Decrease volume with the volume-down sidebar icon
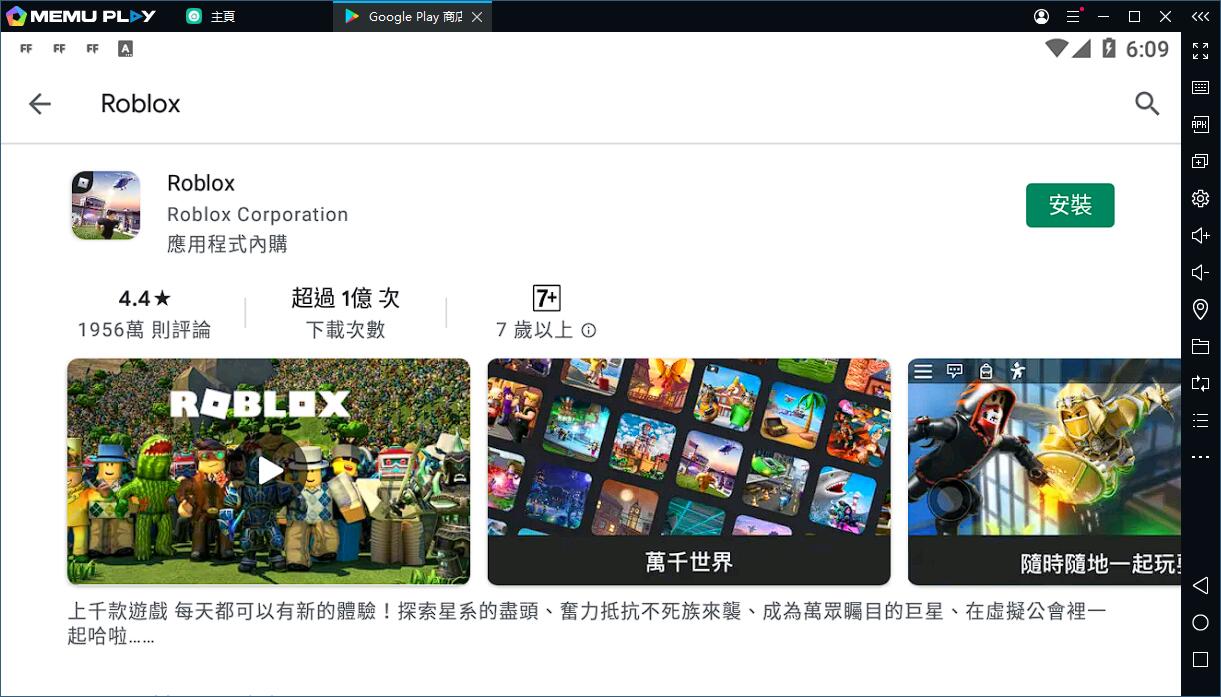 [1200, 272]
